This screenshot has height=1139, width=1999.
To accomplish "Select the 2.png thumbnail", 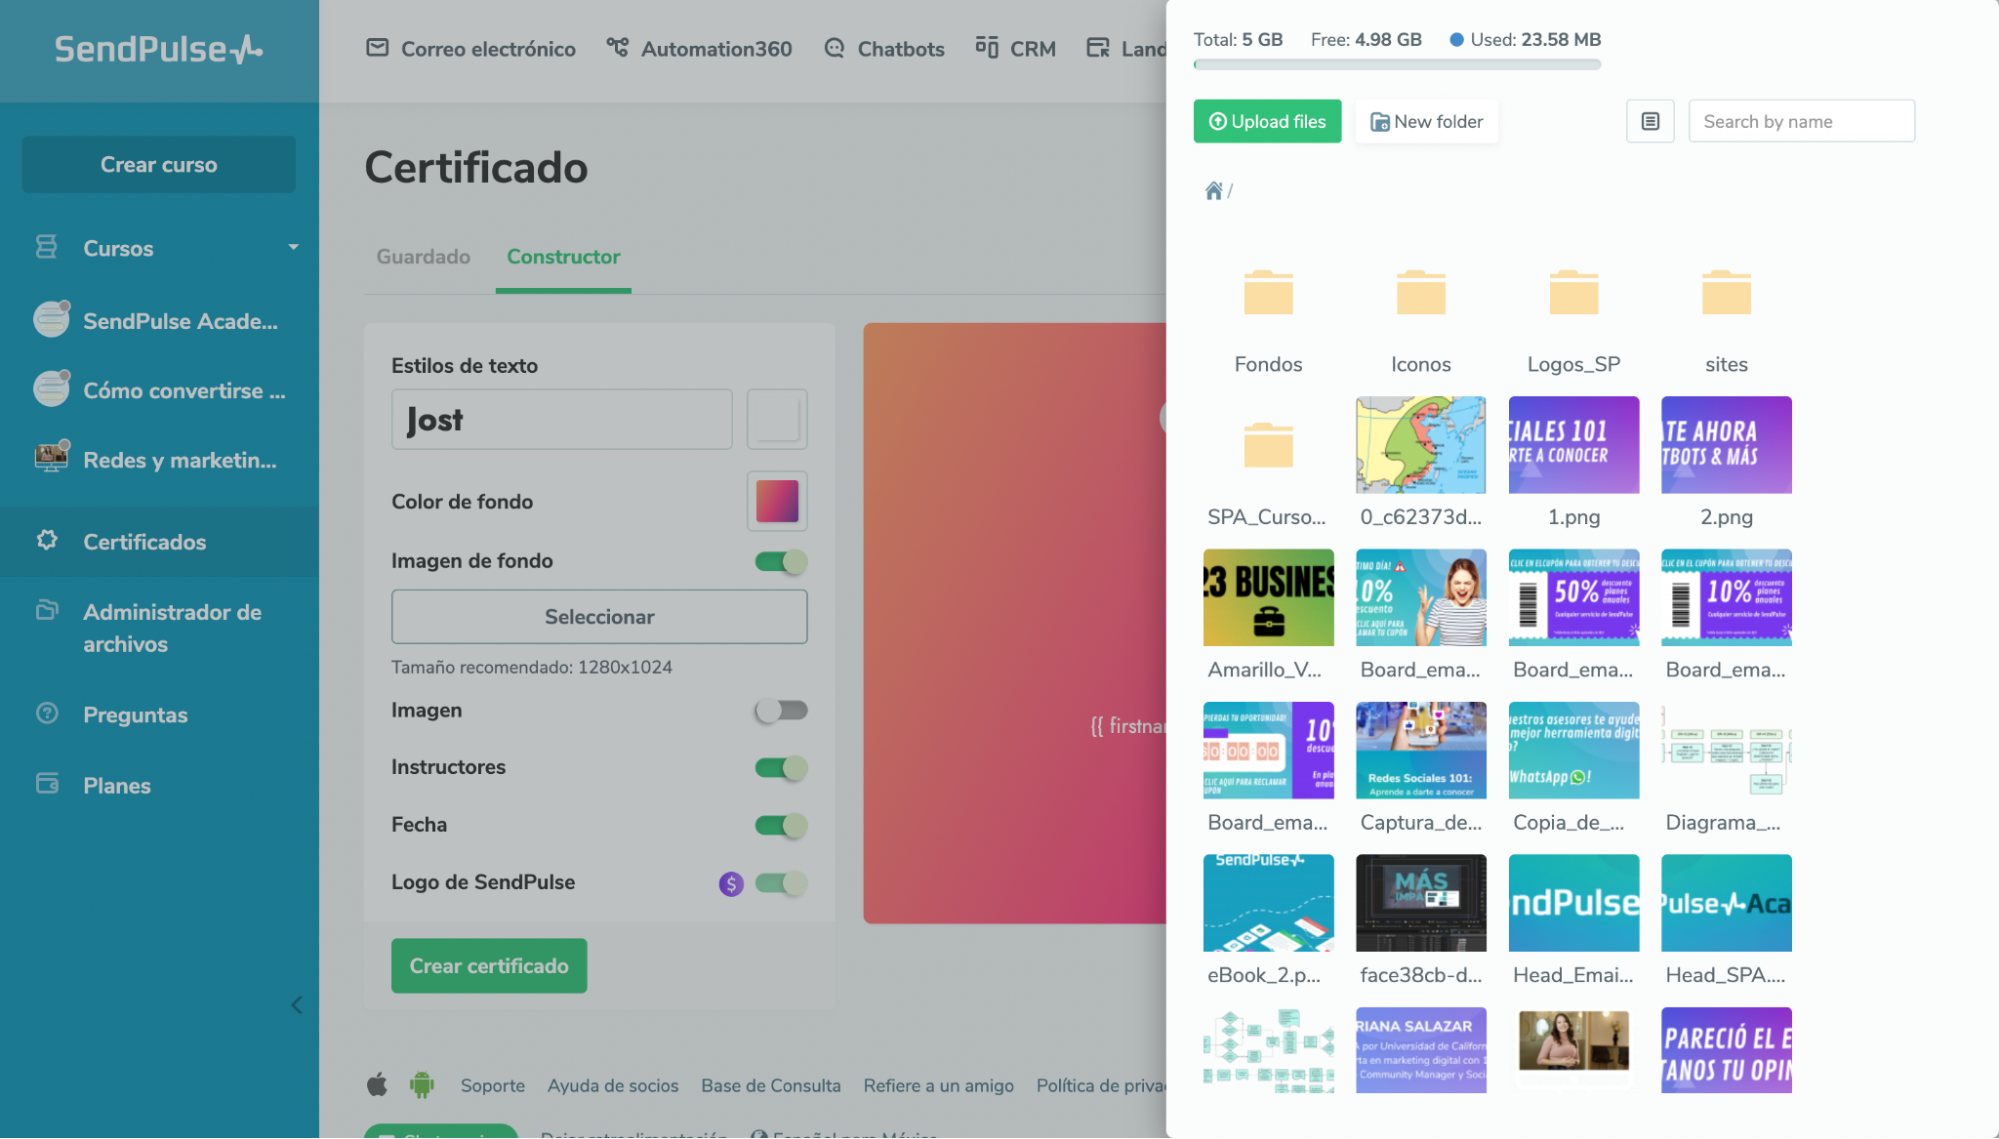I will tap(1726, 445).
